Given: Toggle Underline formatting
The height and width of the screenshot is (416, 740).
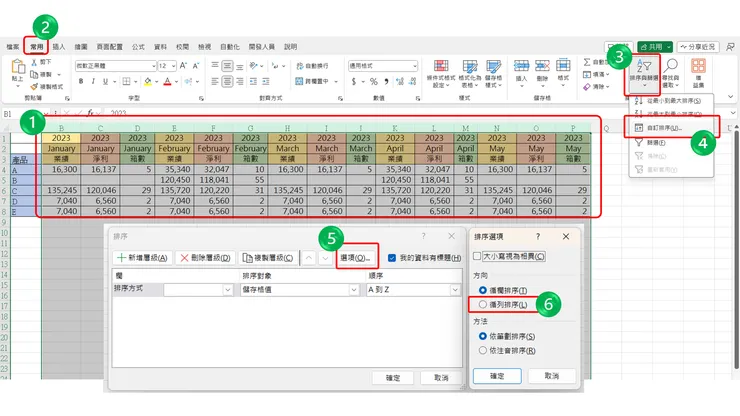Looking at the screenshot, I should click(x=105, y=81).
